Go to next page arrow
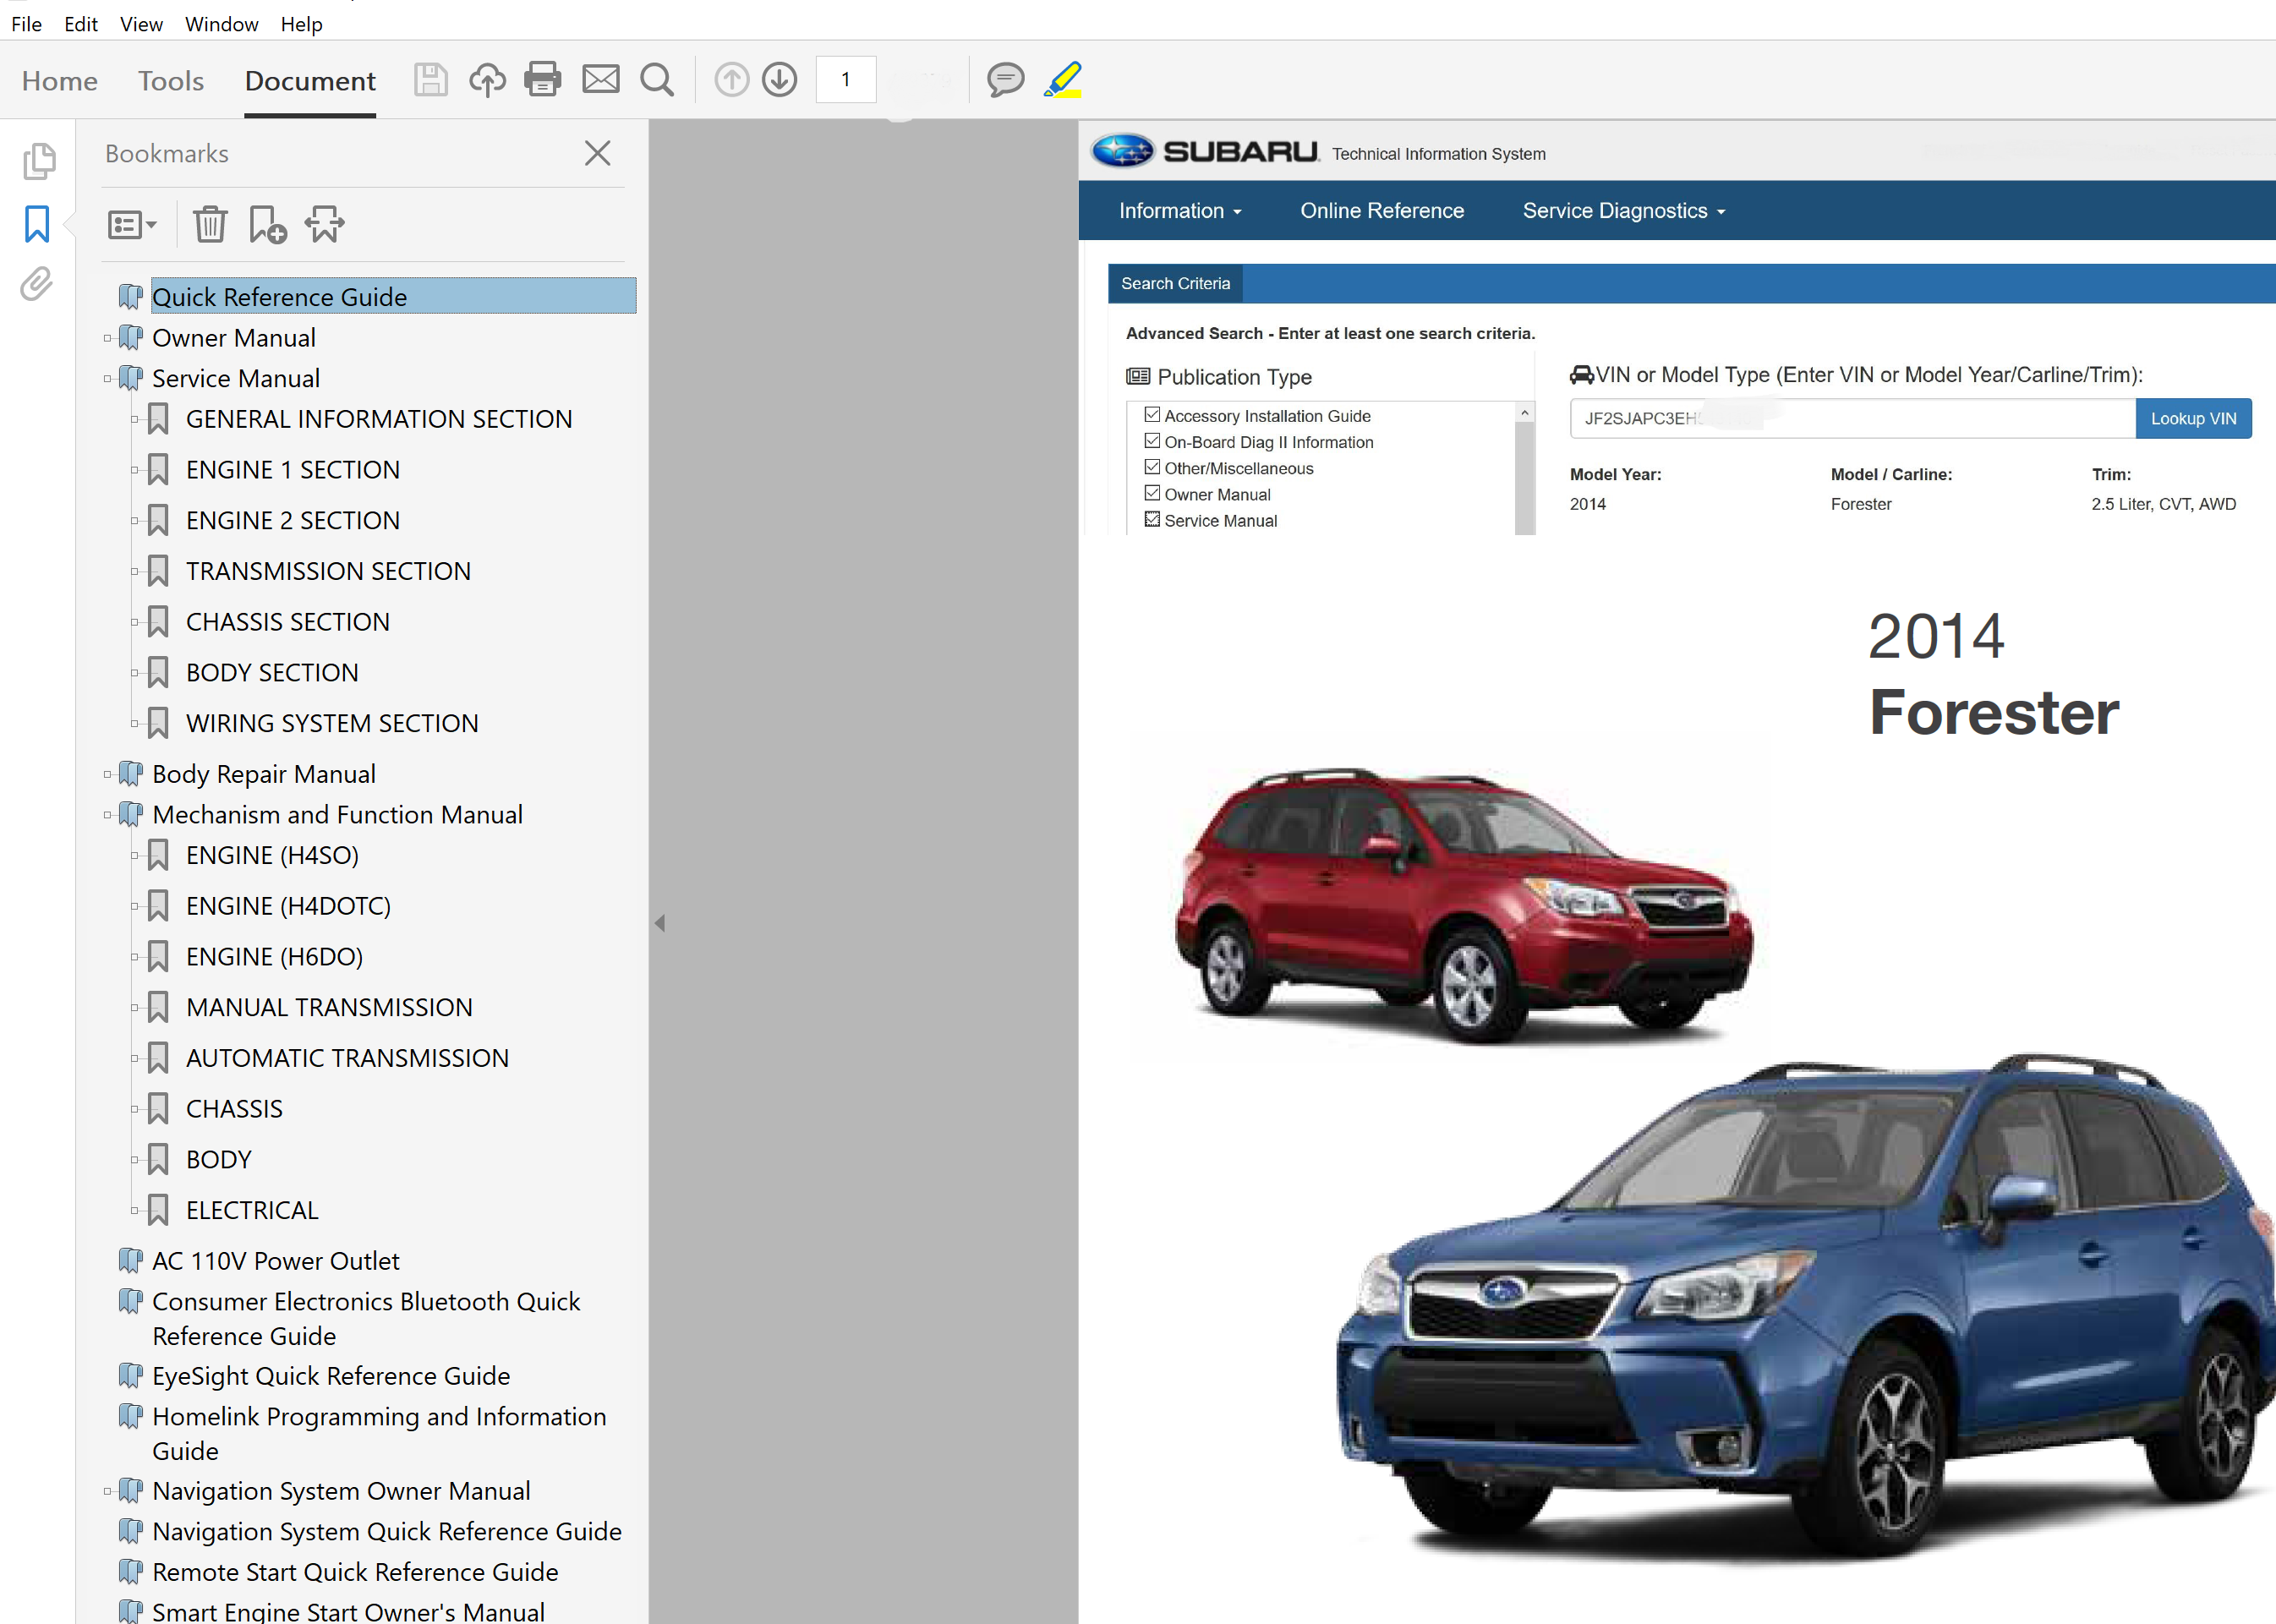Image resolution: width=2276 pixels, height=1624 pixels. click(x=779, y=79)
